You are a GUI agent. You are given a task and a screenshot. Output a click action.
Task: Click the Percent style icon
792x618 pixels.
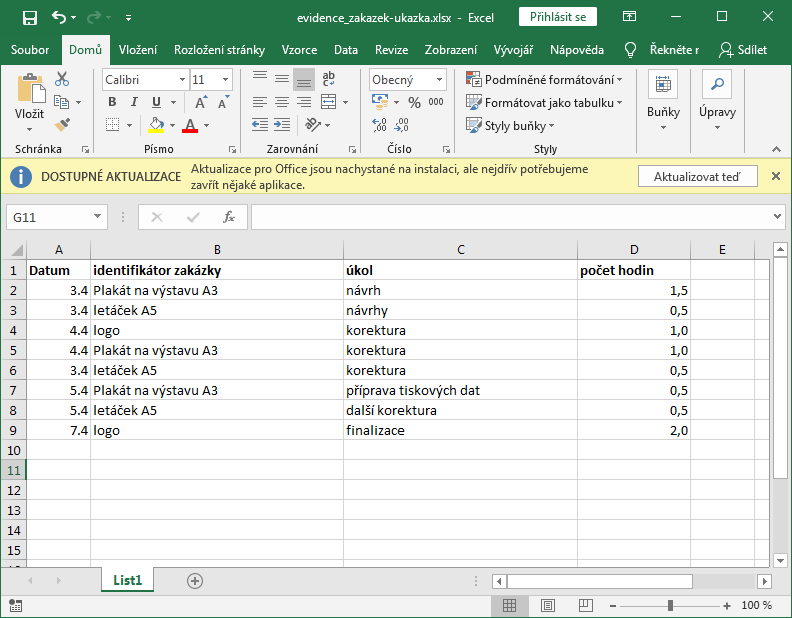point(413,102)
